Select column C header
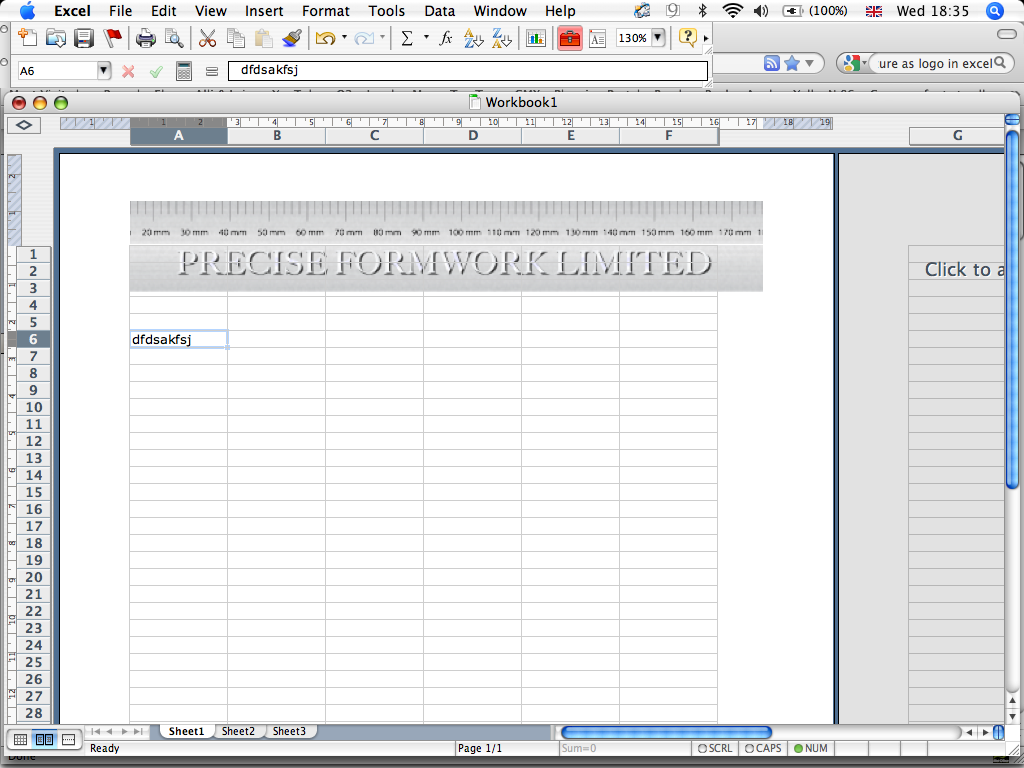The height and width of the screenshot is (768, 1024). [x=374, y=136]
